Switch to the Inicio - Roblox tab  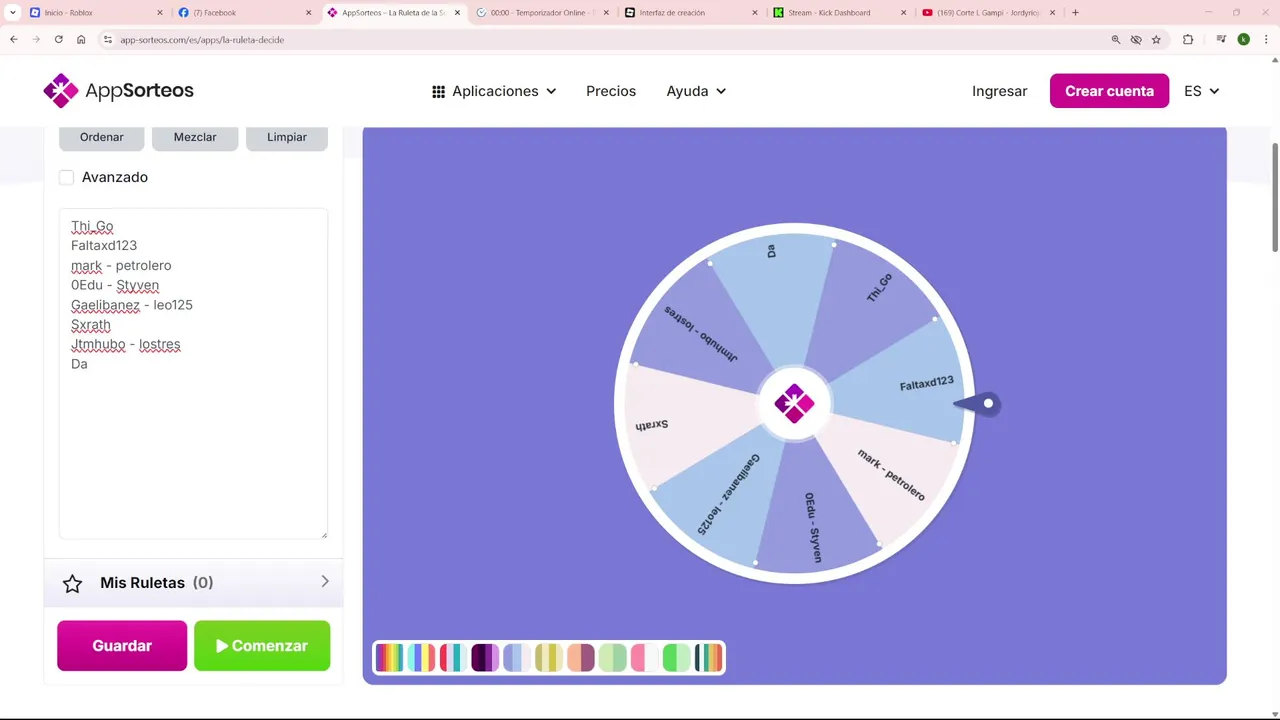pos(96,13)
